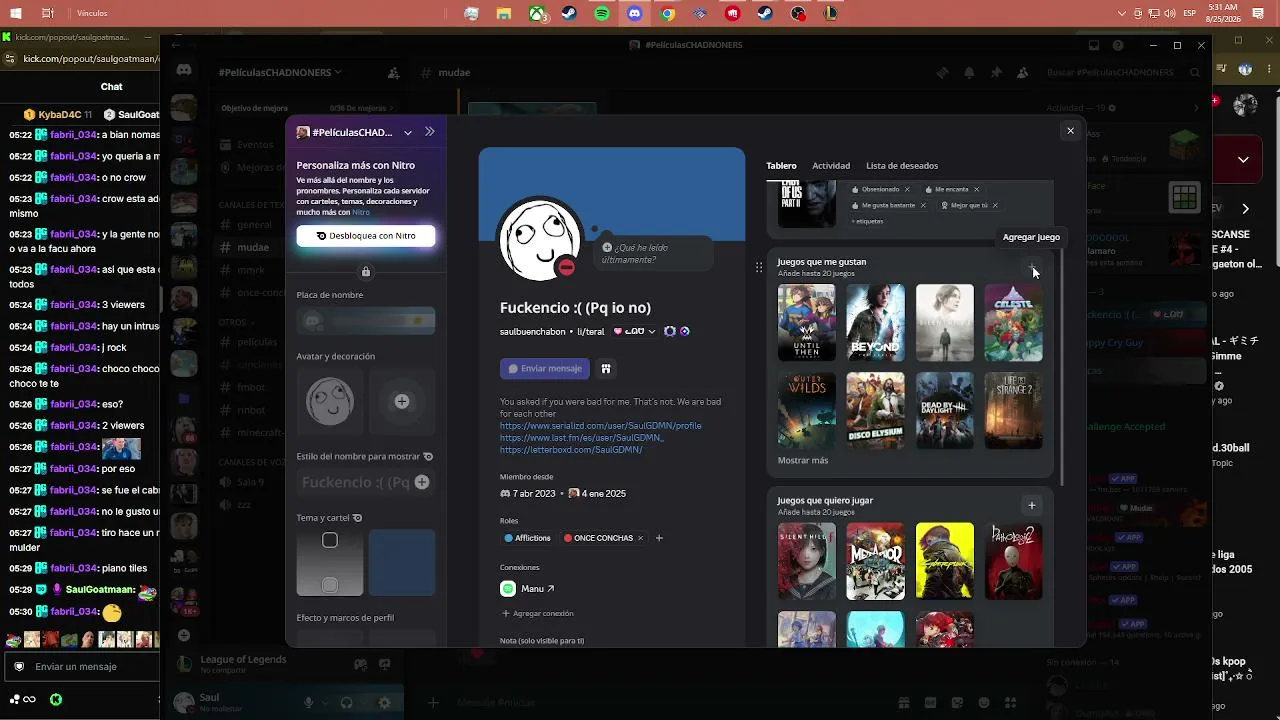Screen dimensions: 1280x720
Task: Switch to the Tablero tab
Action: (x=781, y=166)
